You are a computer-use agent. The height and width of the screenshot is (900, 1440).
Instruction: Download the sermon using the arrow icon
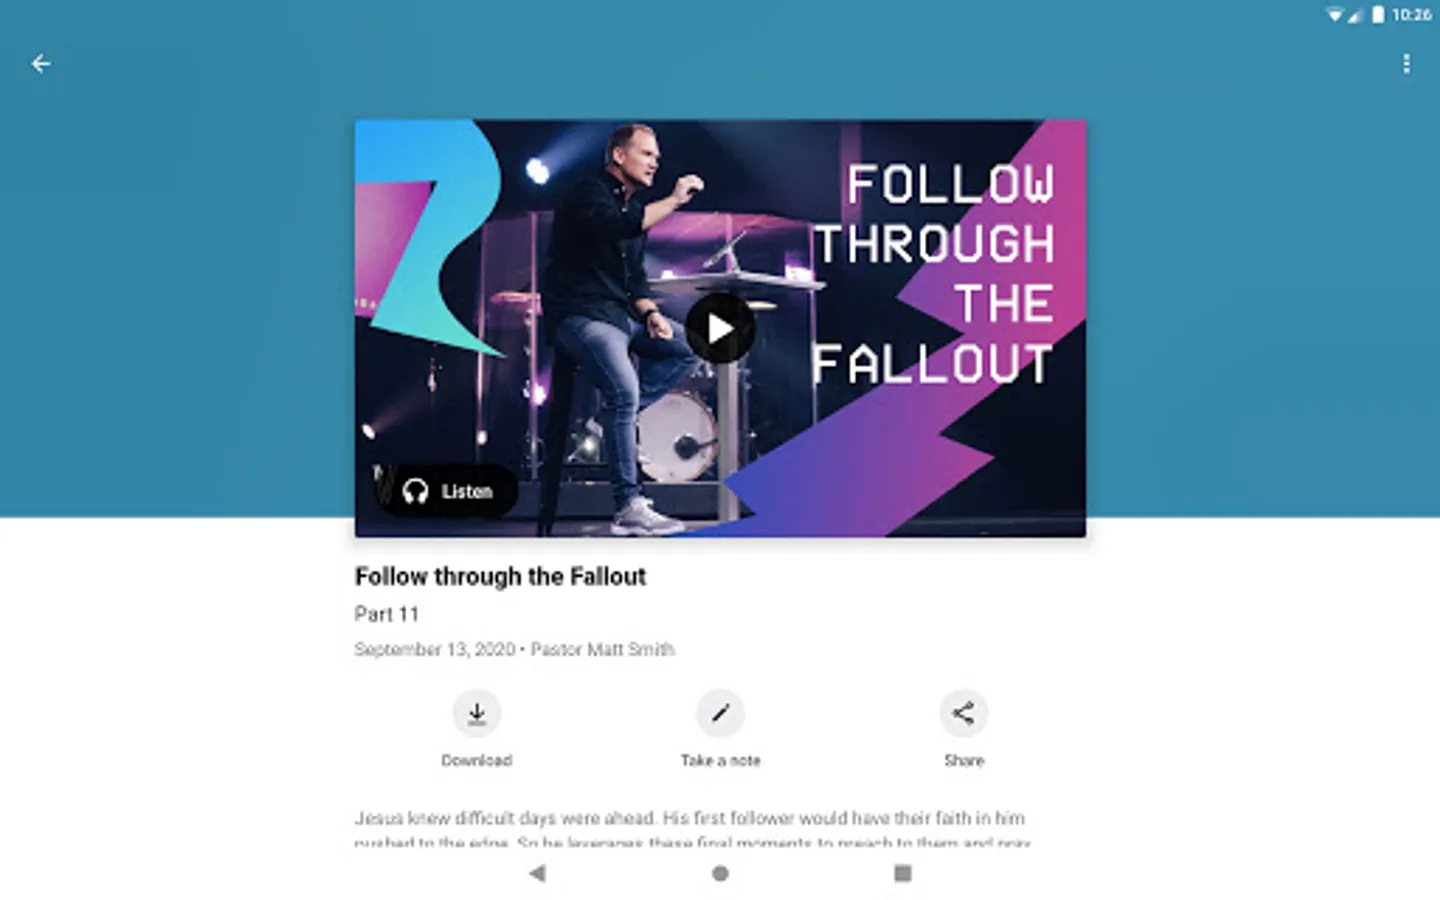[x=477, y=713]
